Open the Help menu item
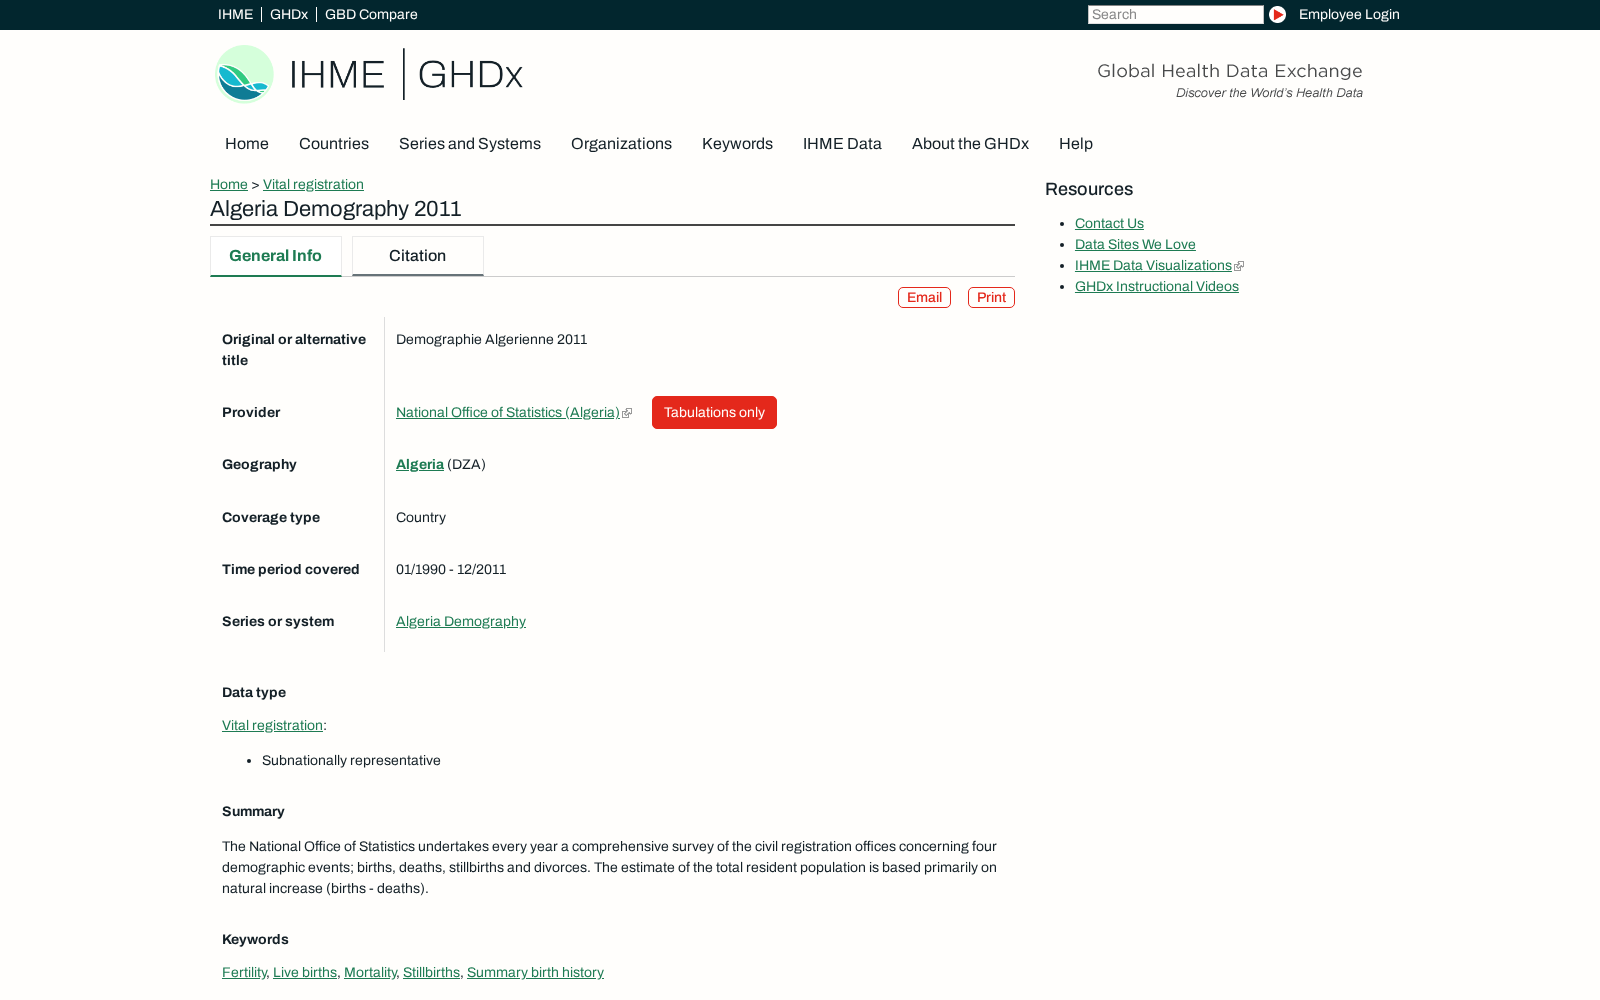Image resolution: width=1600 pixels, height=1000 pixels. click(1076, 144)
